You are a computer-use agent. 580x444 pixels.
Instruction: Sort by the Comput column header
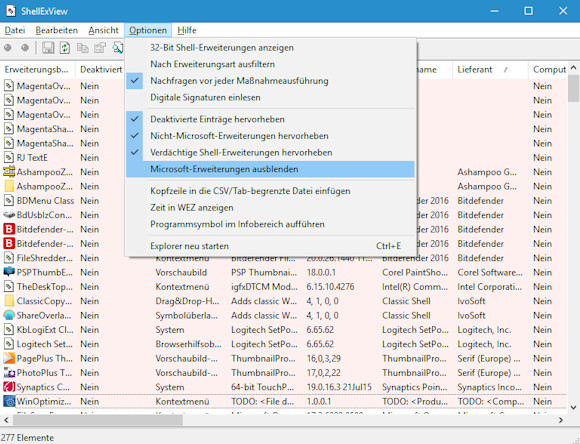(548, 70)
